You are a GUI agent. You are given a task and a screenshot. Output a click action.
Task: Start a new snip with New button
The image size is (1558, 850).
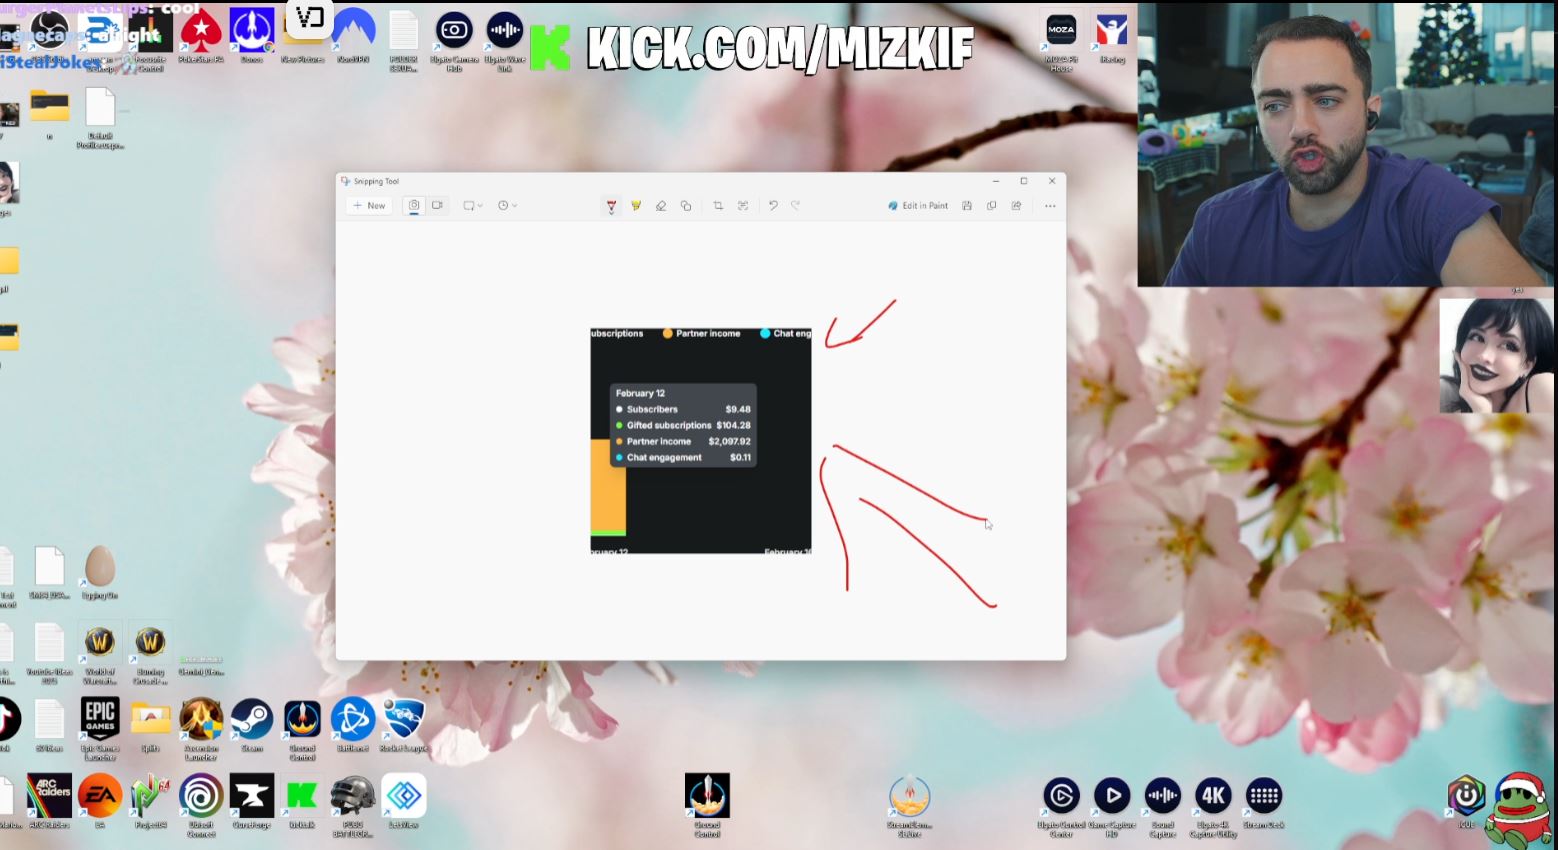368,206
